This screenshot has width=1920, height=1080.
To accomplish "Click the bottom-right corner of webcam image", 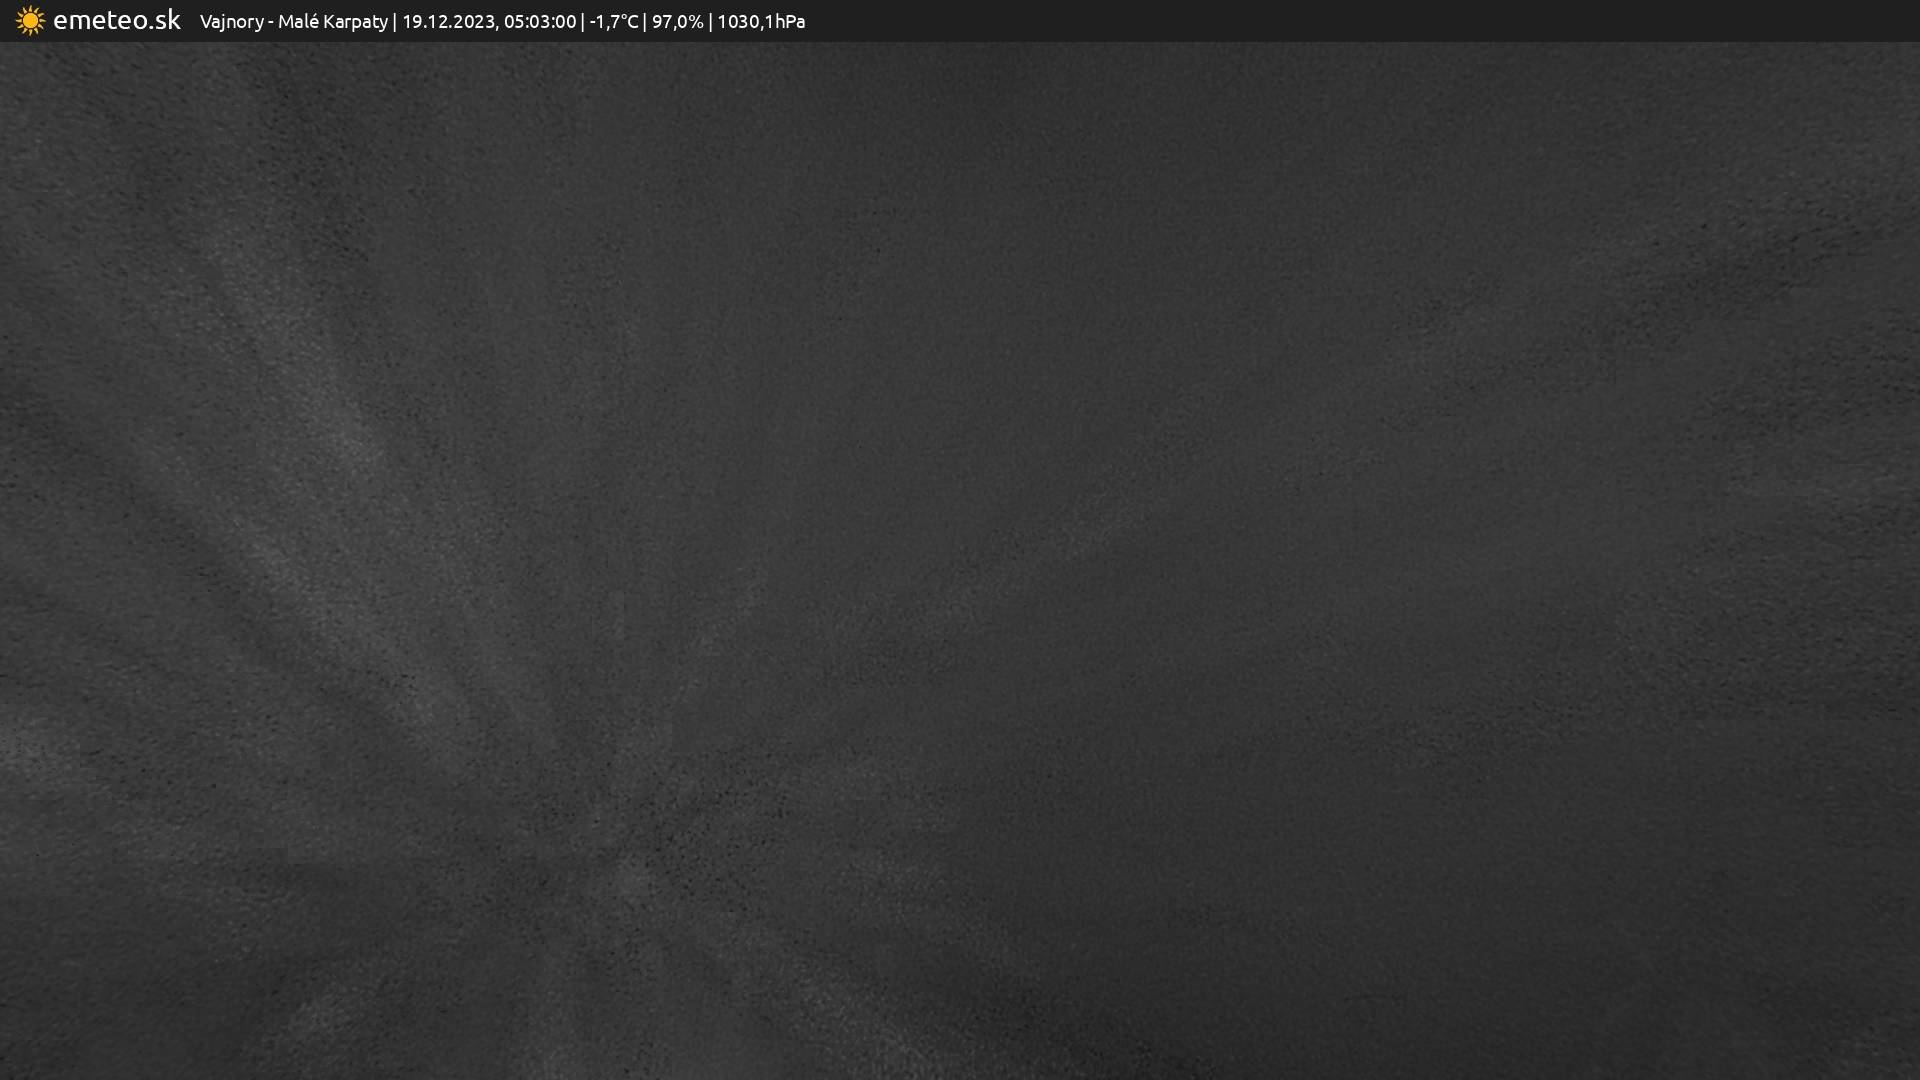I will click(x=1910, y=1070).
